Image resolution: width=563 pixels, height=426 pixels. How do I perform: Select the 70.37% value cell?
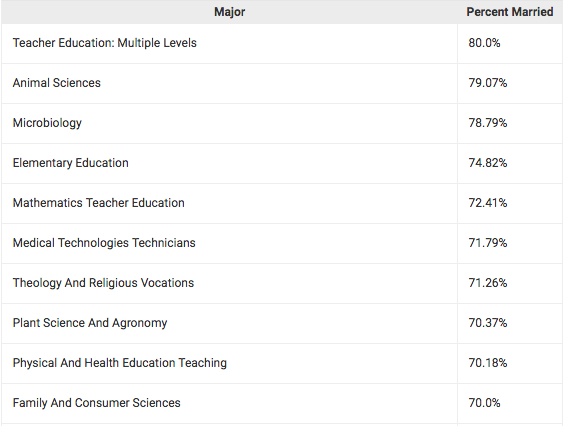click(510, 323)
